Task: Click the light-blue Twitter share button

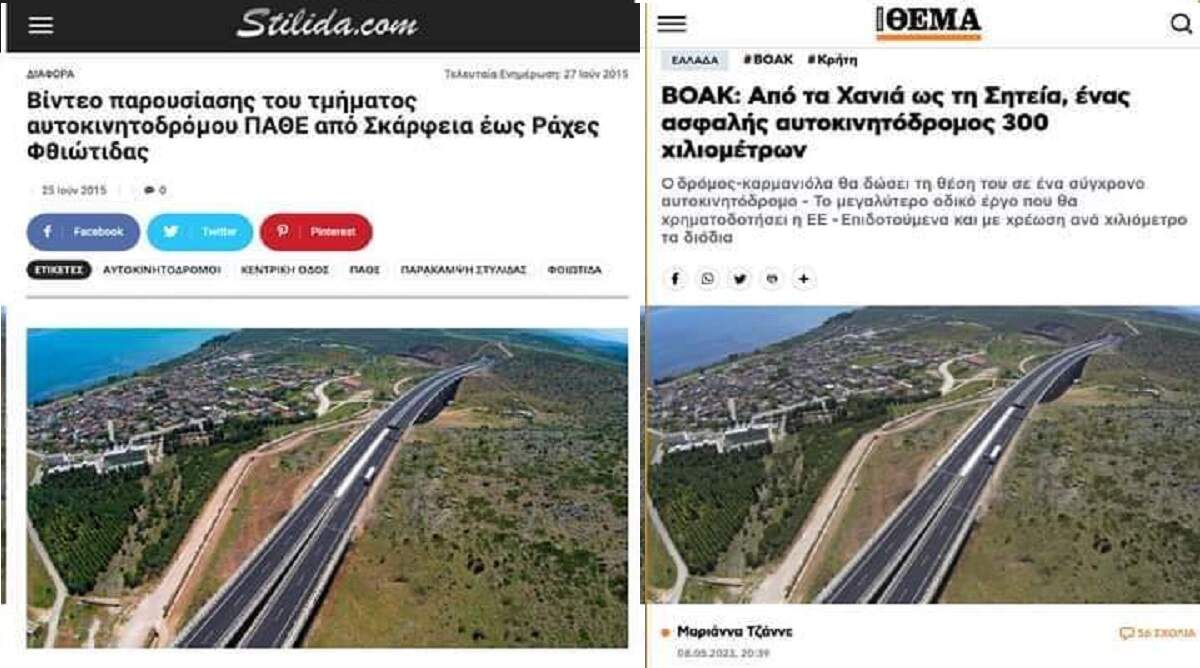Action: (x=200, y=232)
